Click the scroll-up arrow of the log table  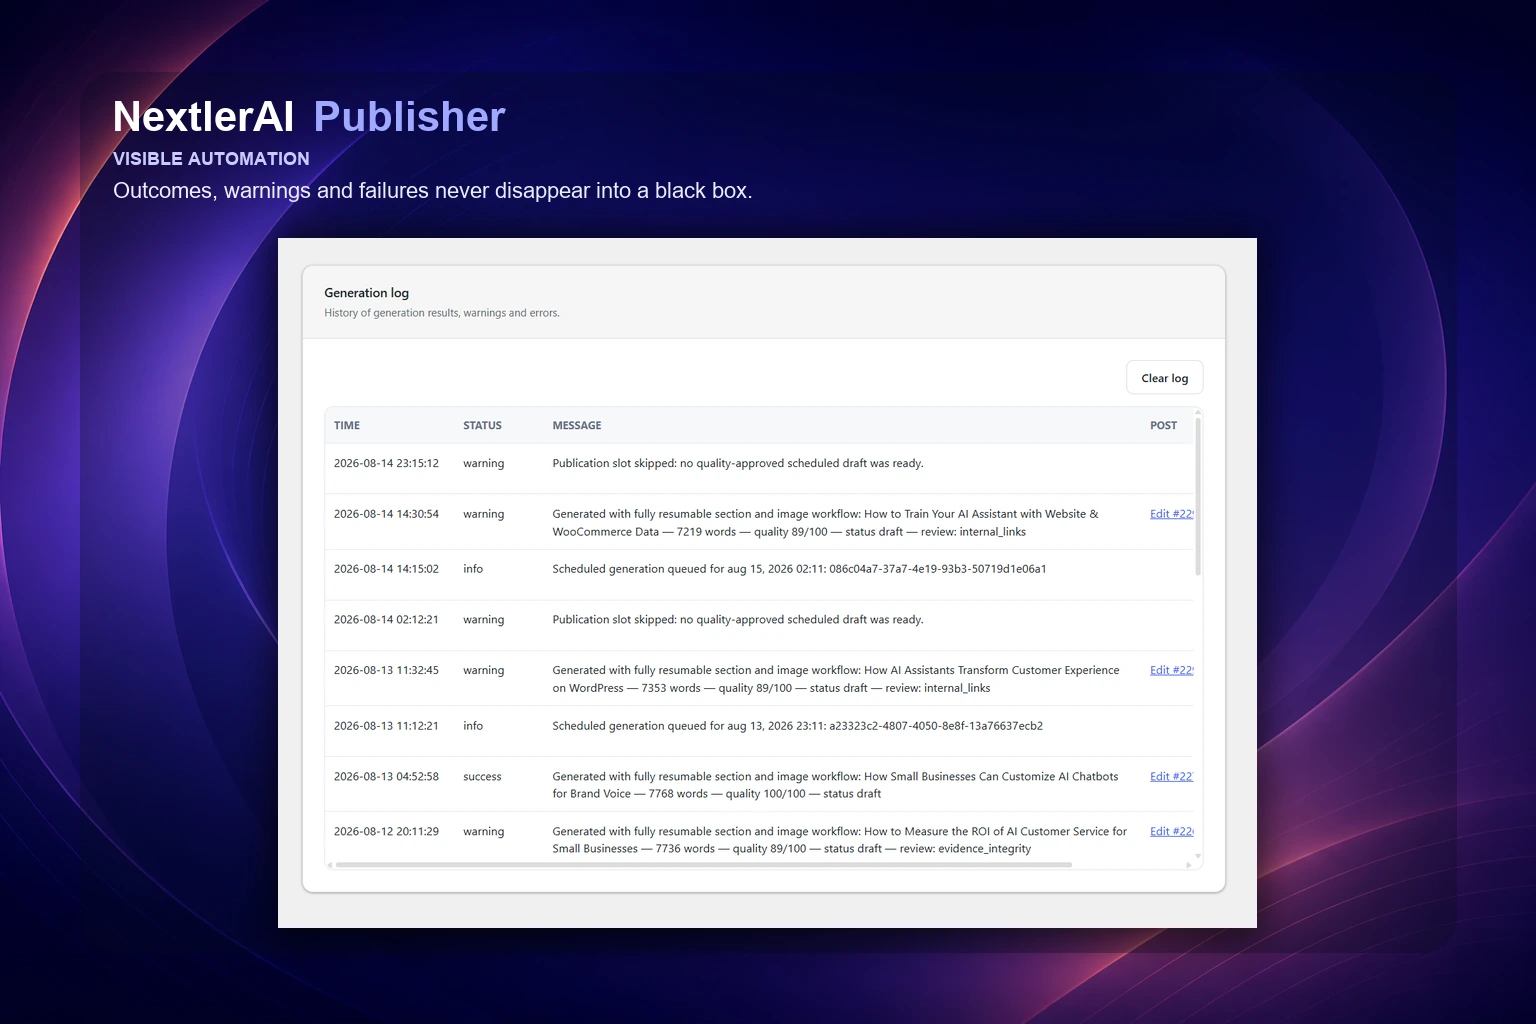coord(1198,412)
